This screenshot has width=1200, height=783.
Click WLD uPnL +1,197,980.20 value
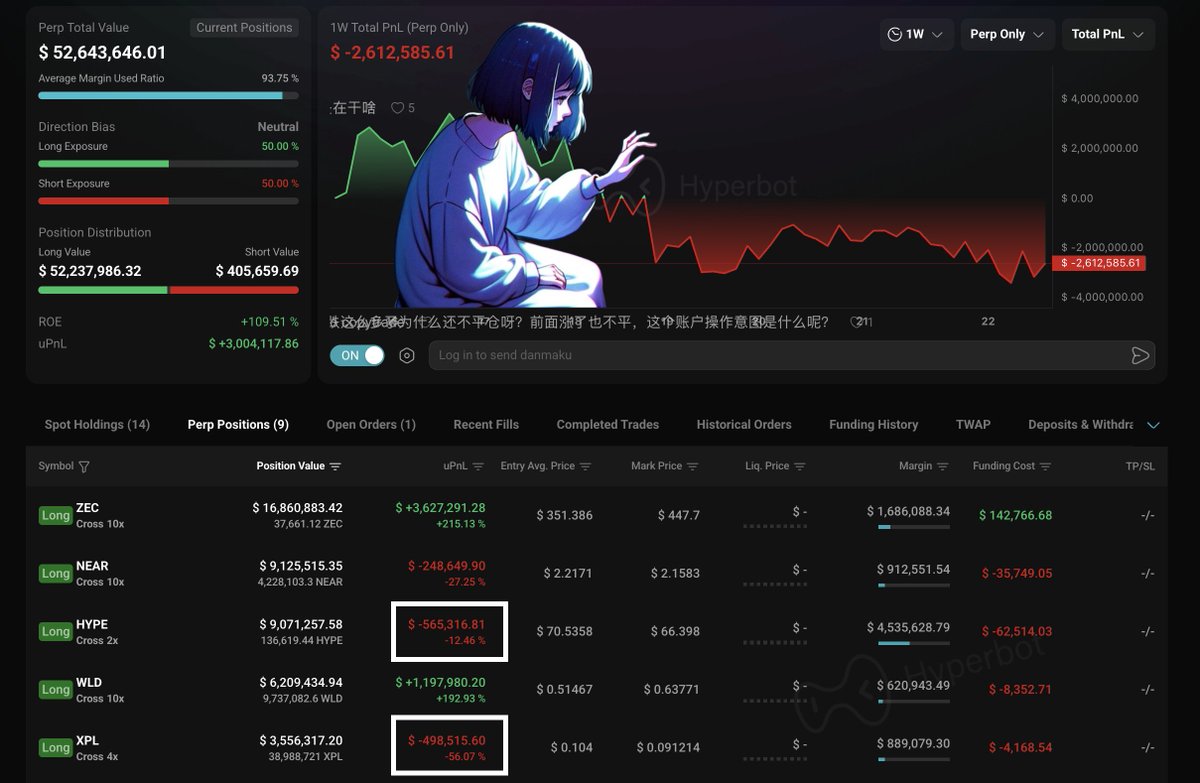coord(441,682)
